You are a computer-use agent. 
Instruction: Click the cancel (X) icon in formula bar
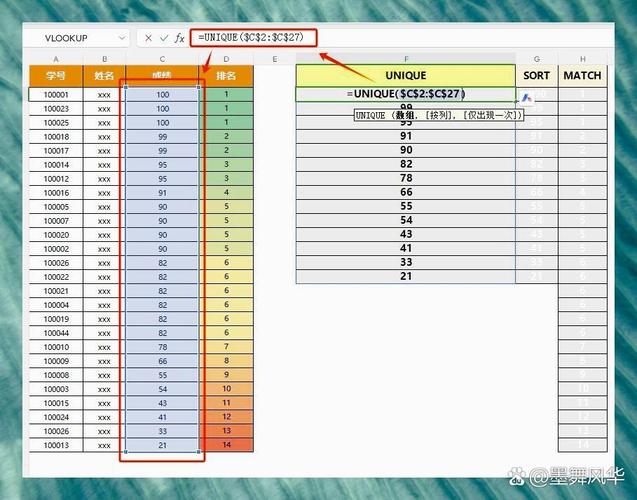coord(148,38)
